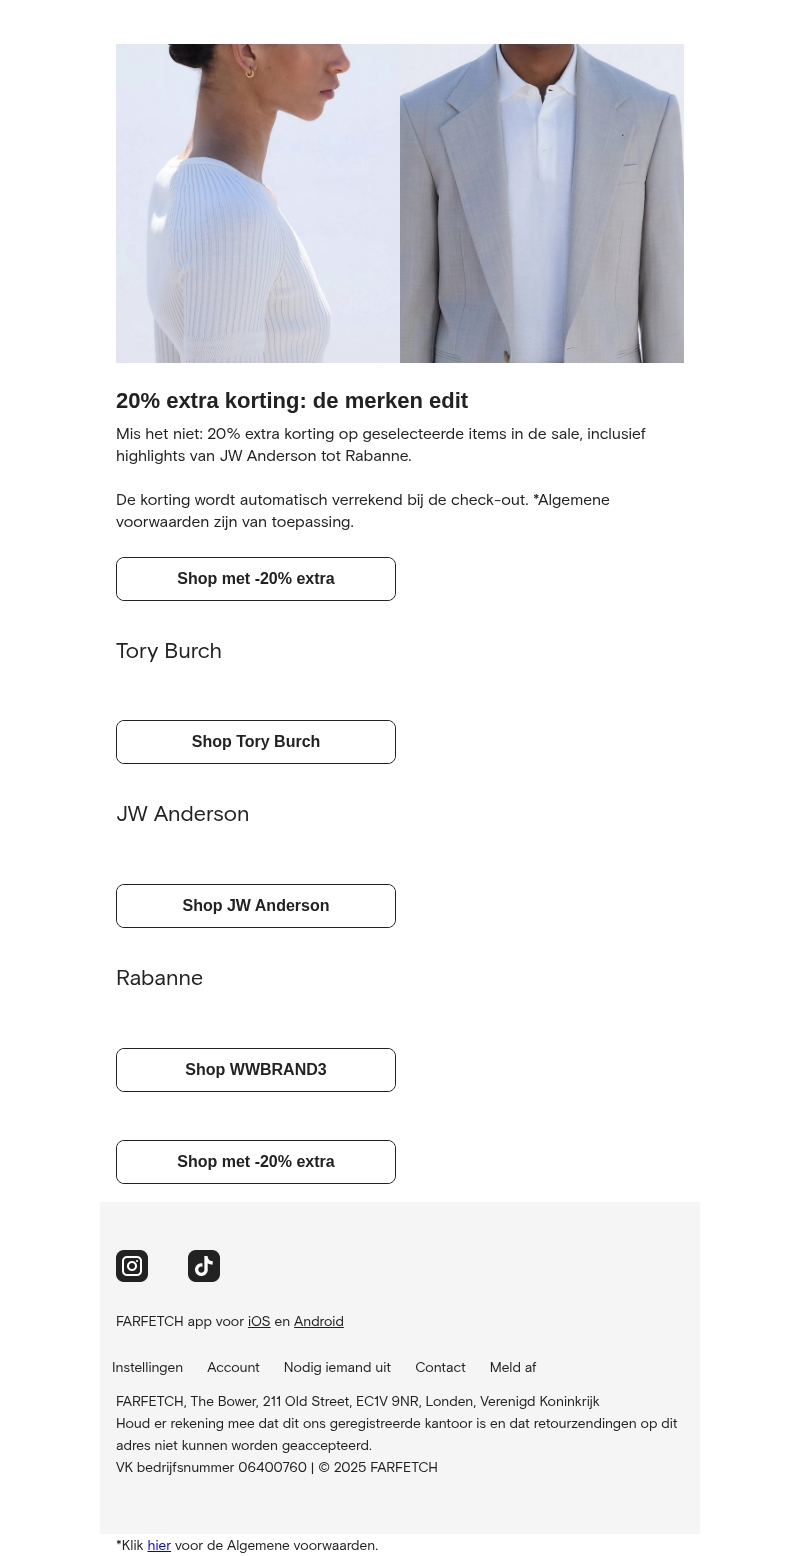Click the Rabanne brand heading

click(160, 978)
